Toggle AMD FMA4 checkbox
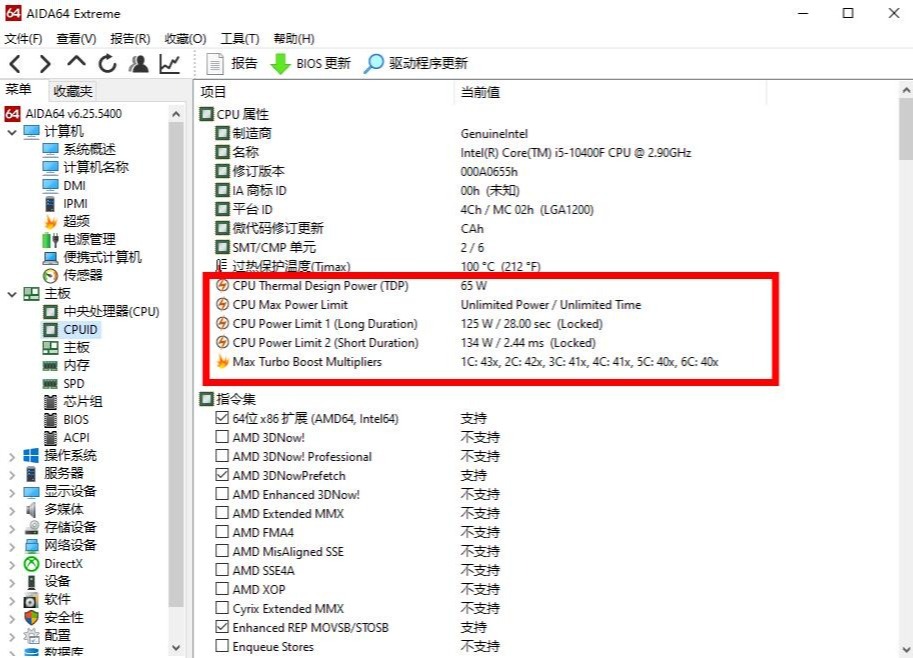 click(222, 532)
